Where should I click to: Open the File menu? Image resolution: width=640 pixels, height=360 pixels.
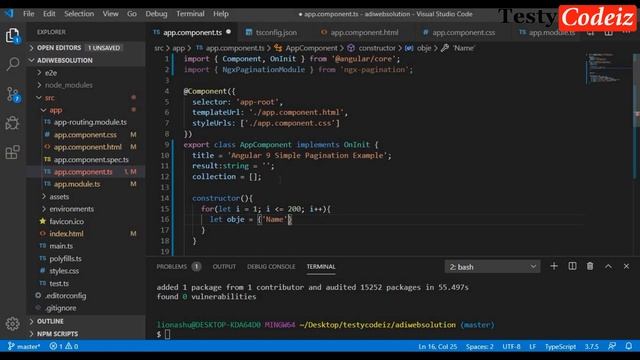(29, 13)
